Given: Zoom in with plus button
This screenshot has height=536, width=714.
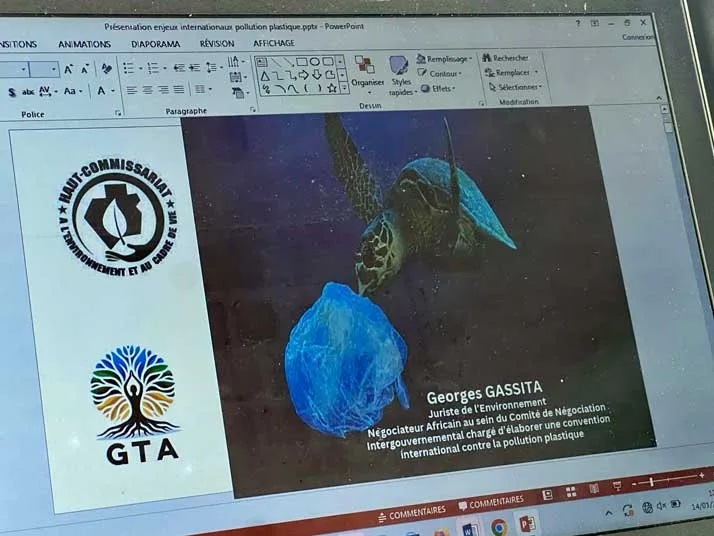Looking at the screenshot, I should click(701, 475).
